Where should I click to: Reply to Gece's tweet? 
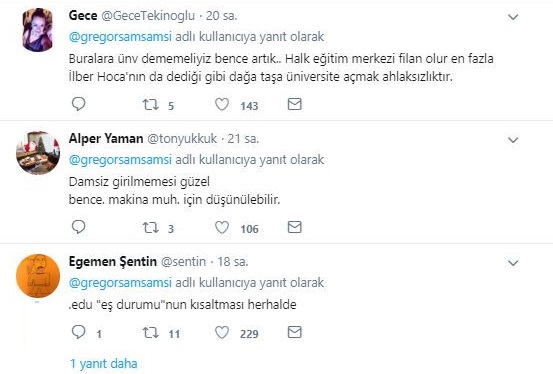pyautogui.click(x=78, y=104)
